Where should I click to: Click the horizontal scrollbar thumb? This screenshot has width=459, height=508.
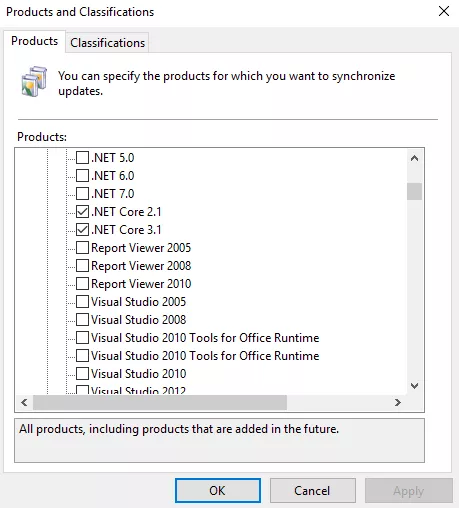tap(160, 402)
